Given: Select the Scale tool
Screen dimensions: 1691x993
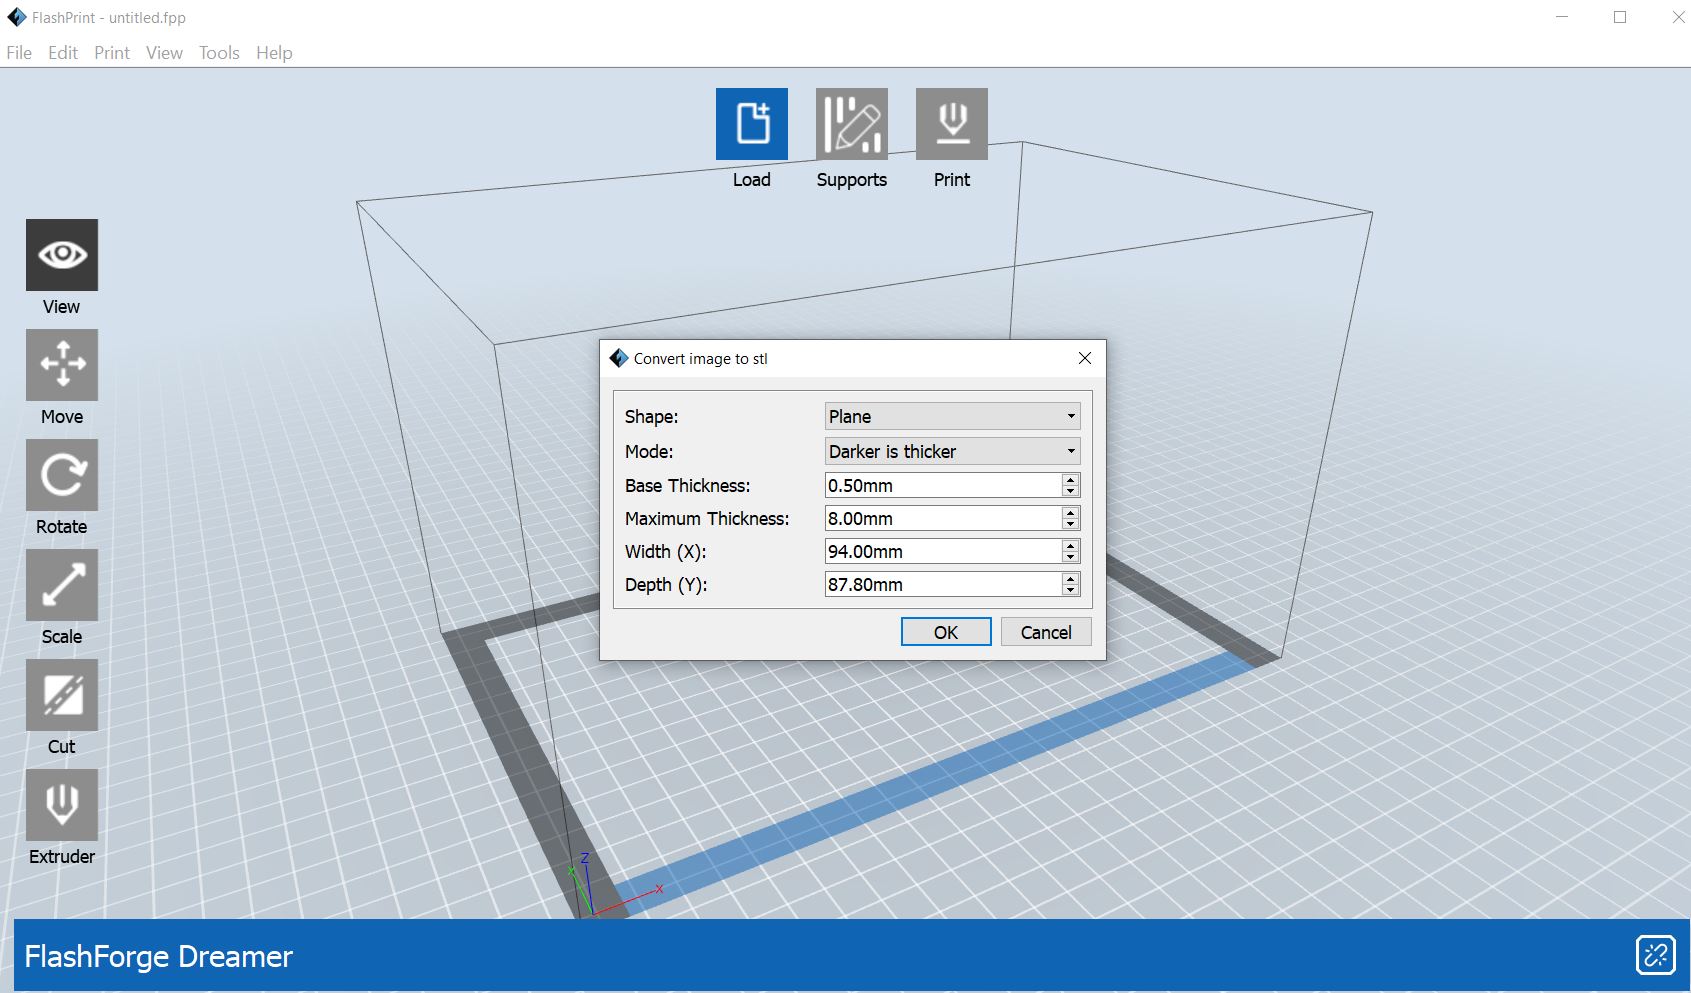Looking at the screenshot, I should [62, 585].
